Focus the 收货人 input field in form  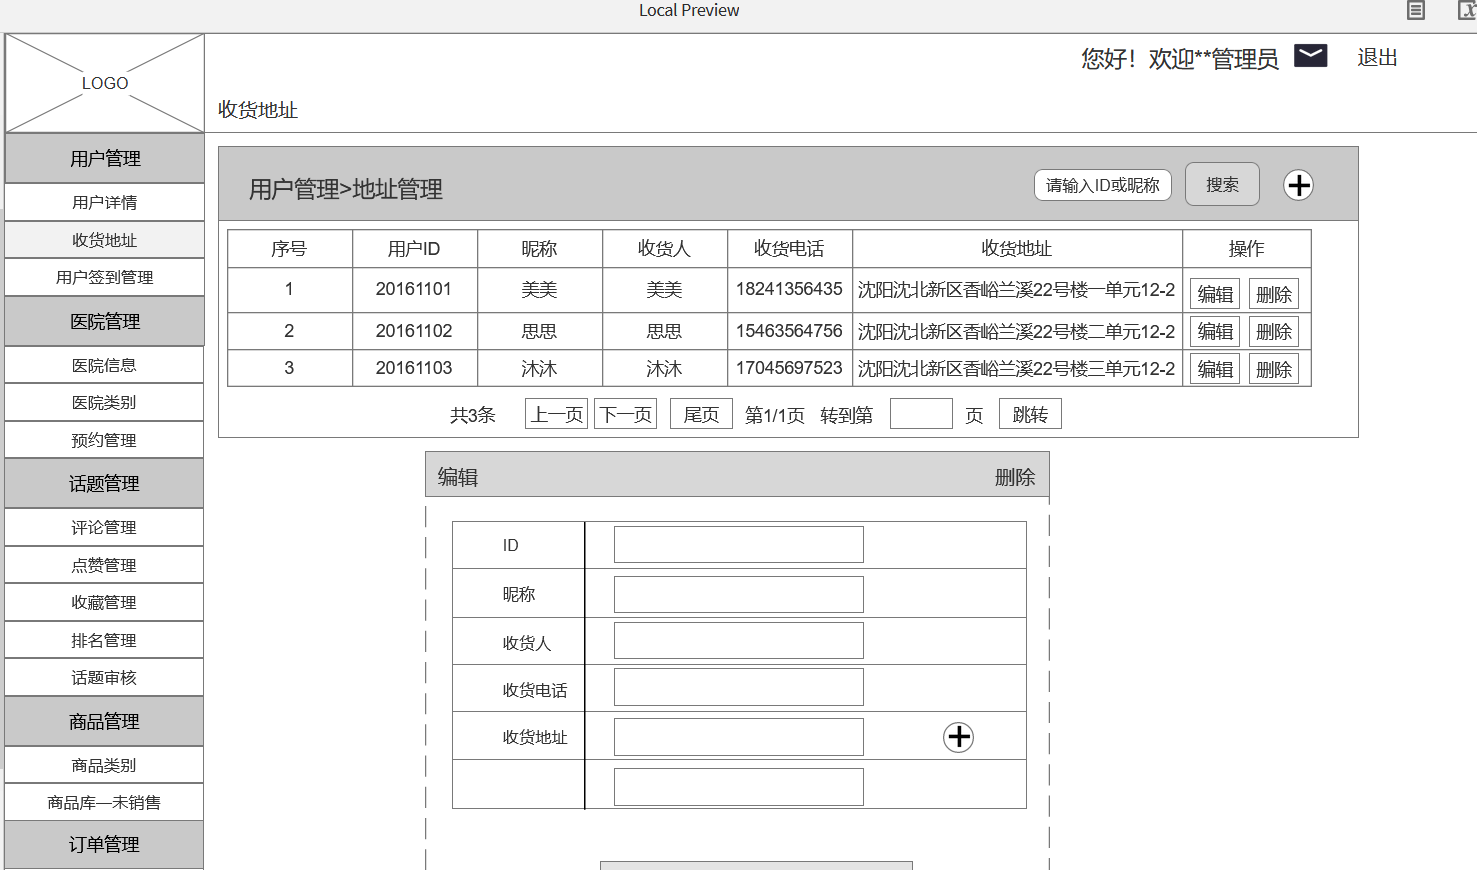pos(739,641)
